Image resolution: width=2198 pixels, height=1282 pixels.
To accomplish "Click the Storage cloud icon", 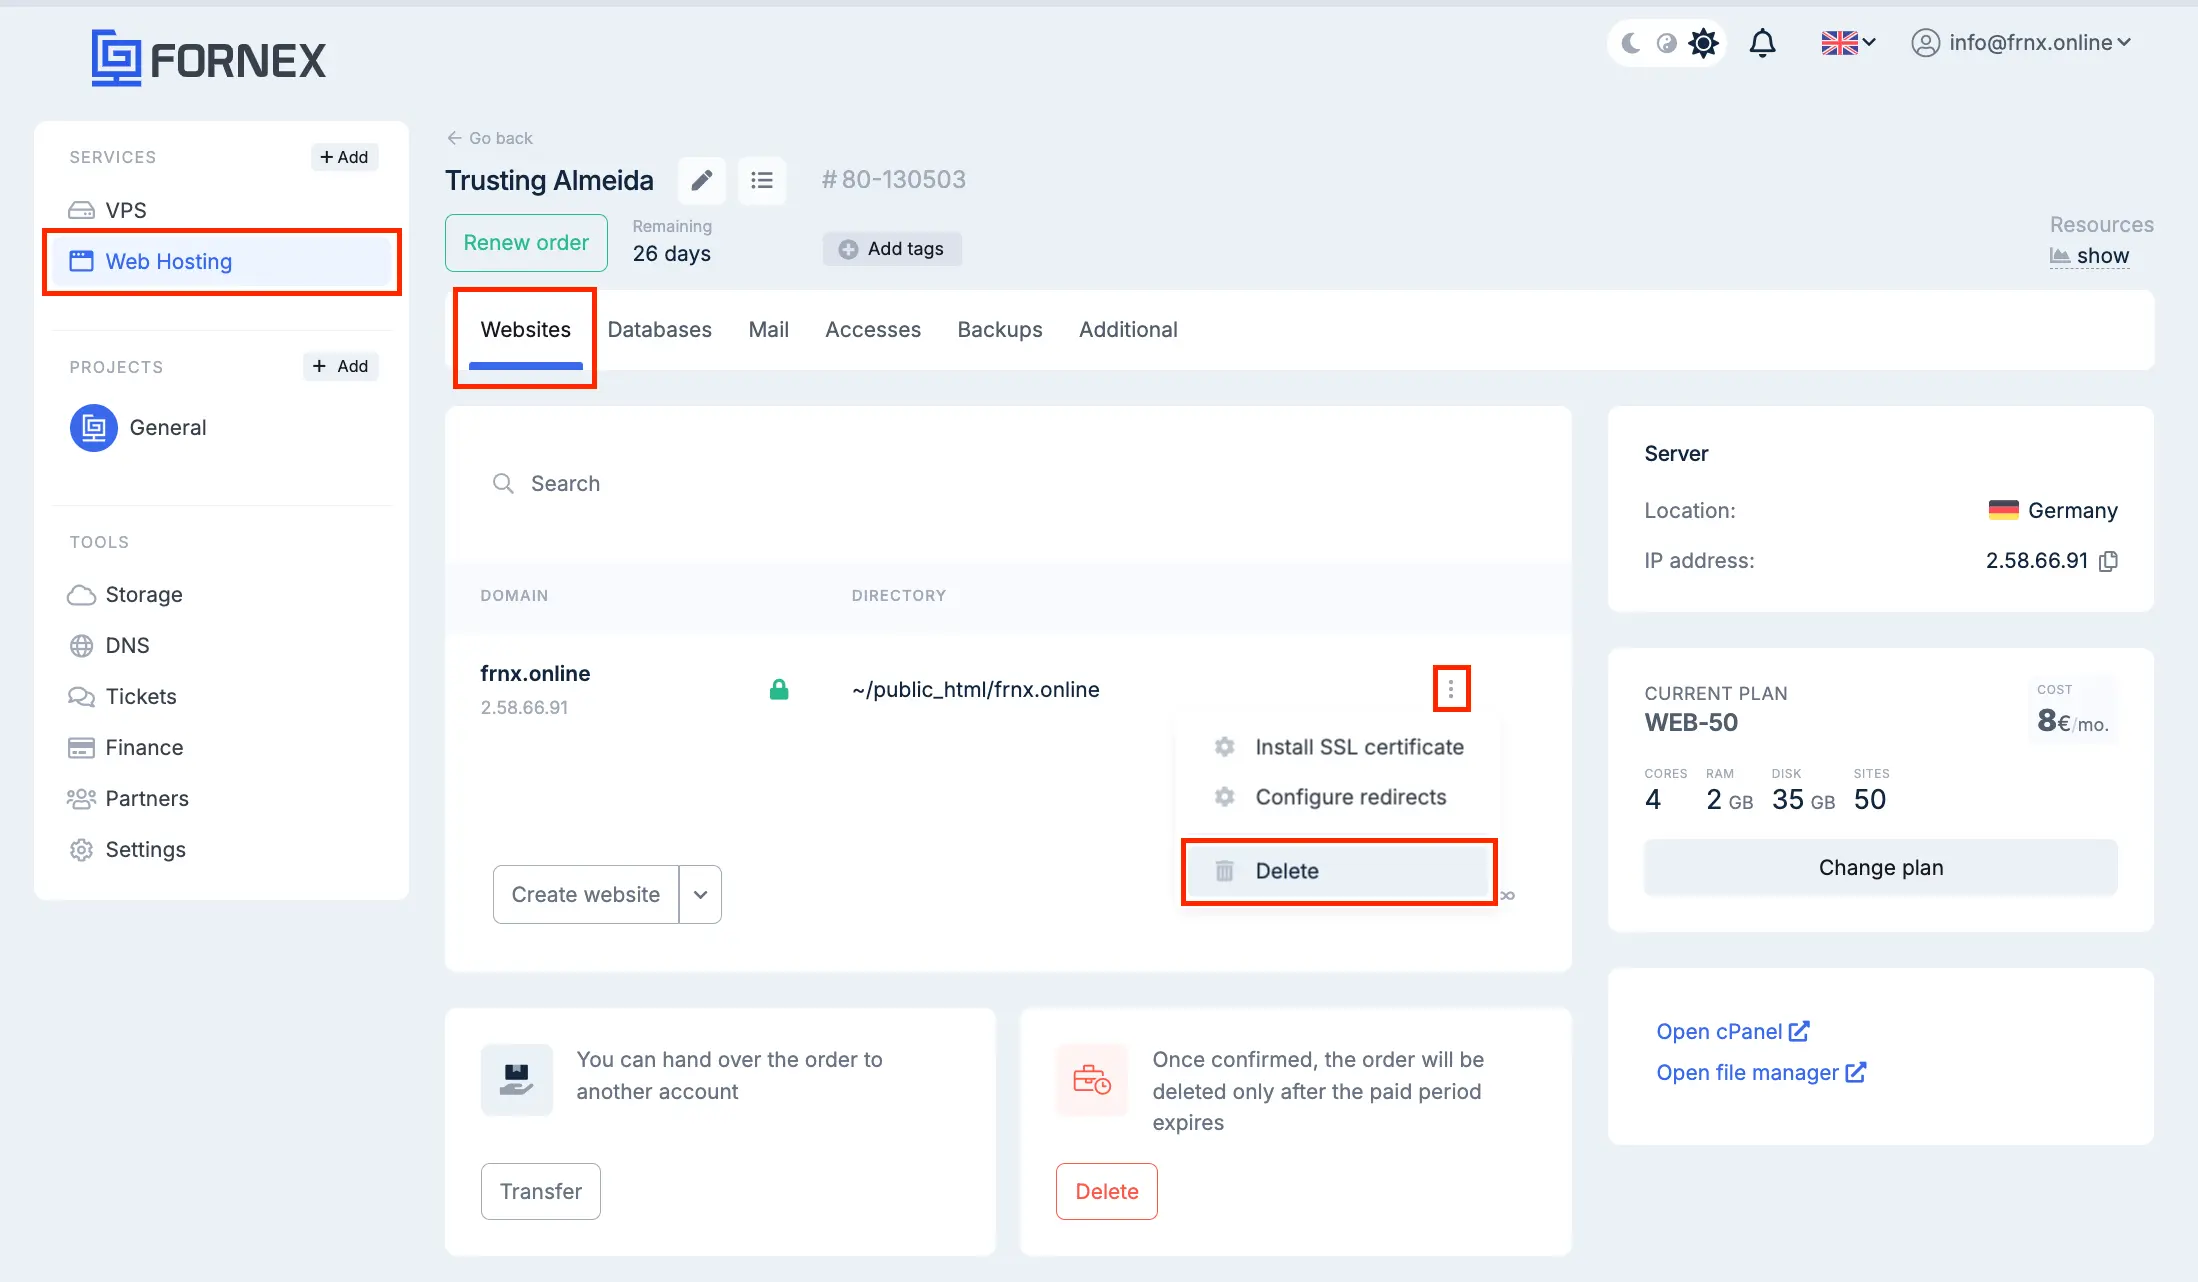I will point(81,595).
